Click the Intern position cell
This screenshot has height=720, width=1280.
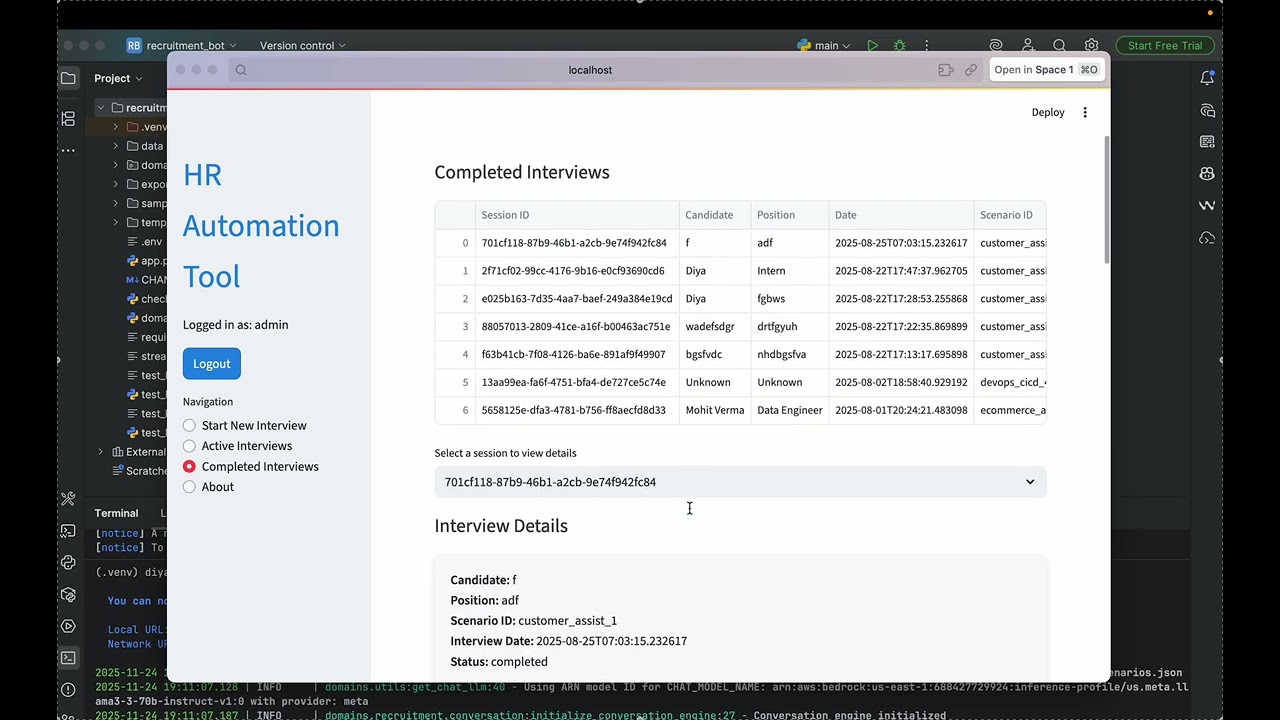pos(790,271)
